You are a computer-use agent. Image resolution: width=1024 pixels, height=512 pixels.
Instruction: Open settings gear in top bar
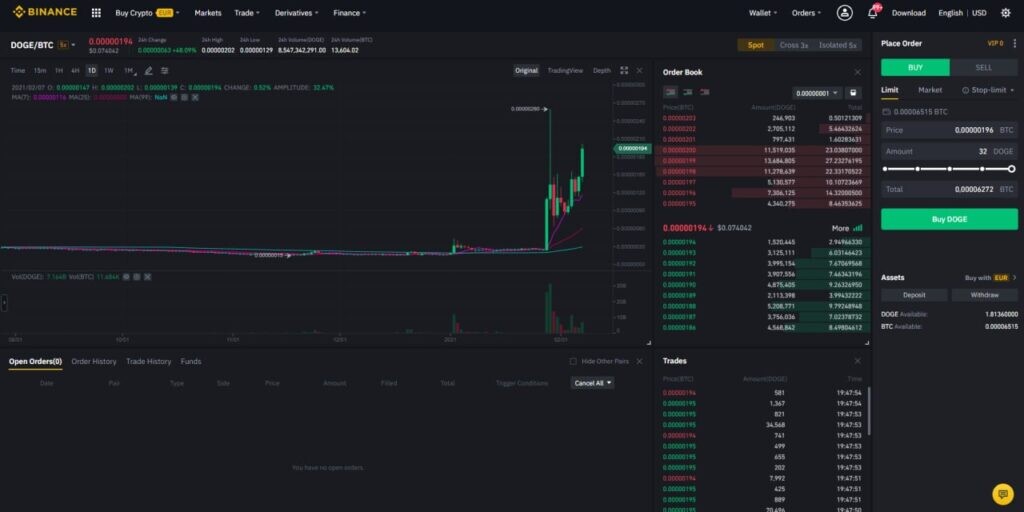[1006, 13]
